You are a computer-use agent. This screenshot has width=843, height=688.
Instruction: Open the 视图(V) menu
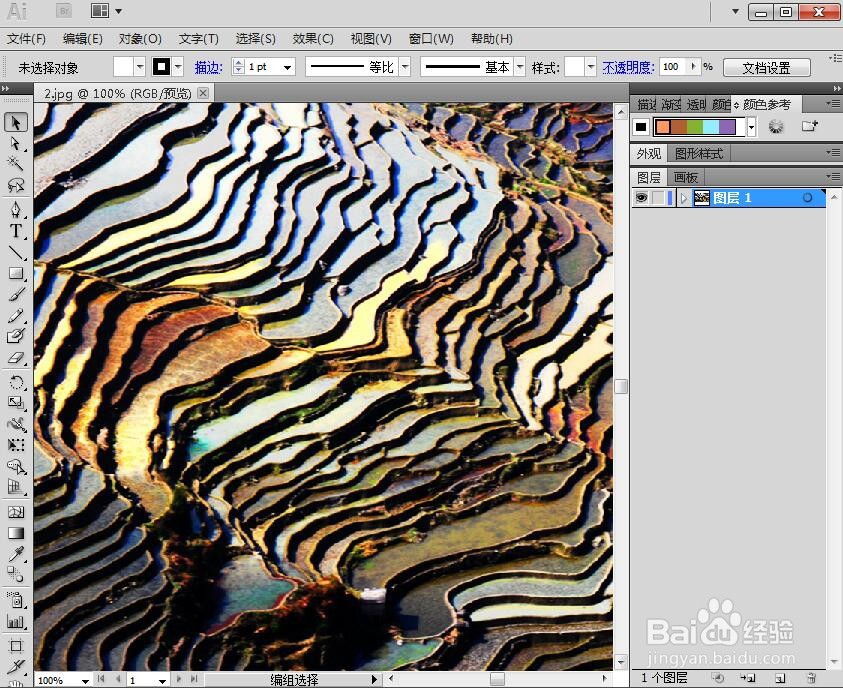[371, 39]
